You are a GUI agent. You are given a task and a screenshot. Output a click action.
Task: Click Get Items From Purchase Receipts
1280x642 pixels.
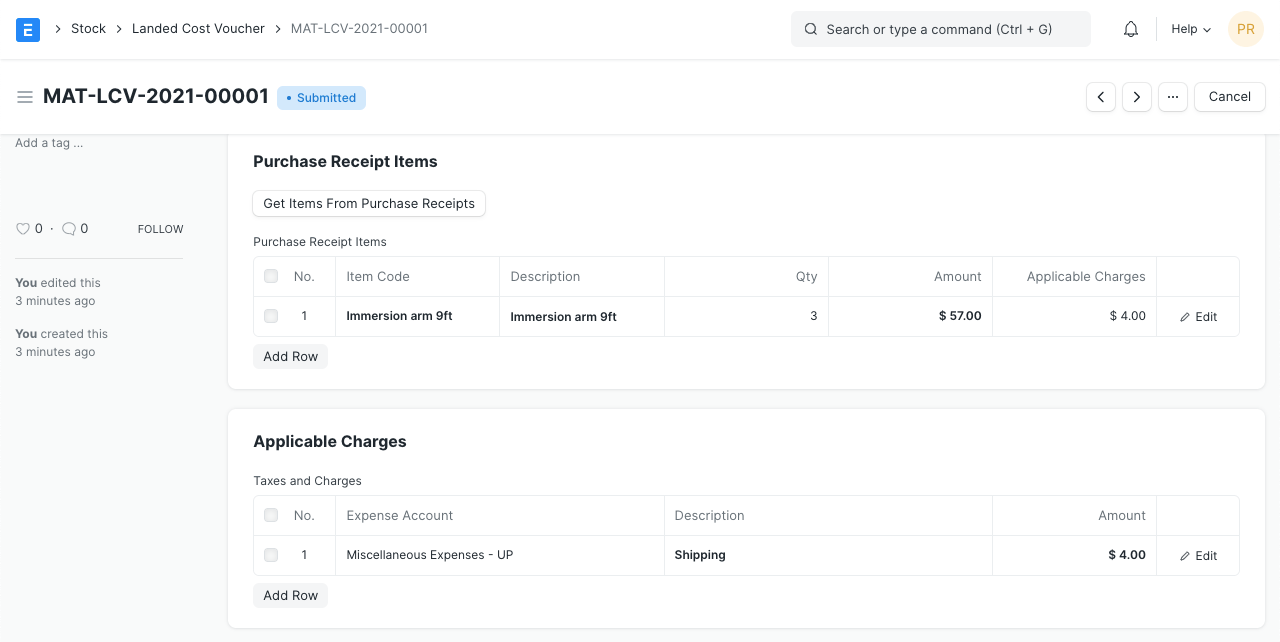[x=368, y=203]
